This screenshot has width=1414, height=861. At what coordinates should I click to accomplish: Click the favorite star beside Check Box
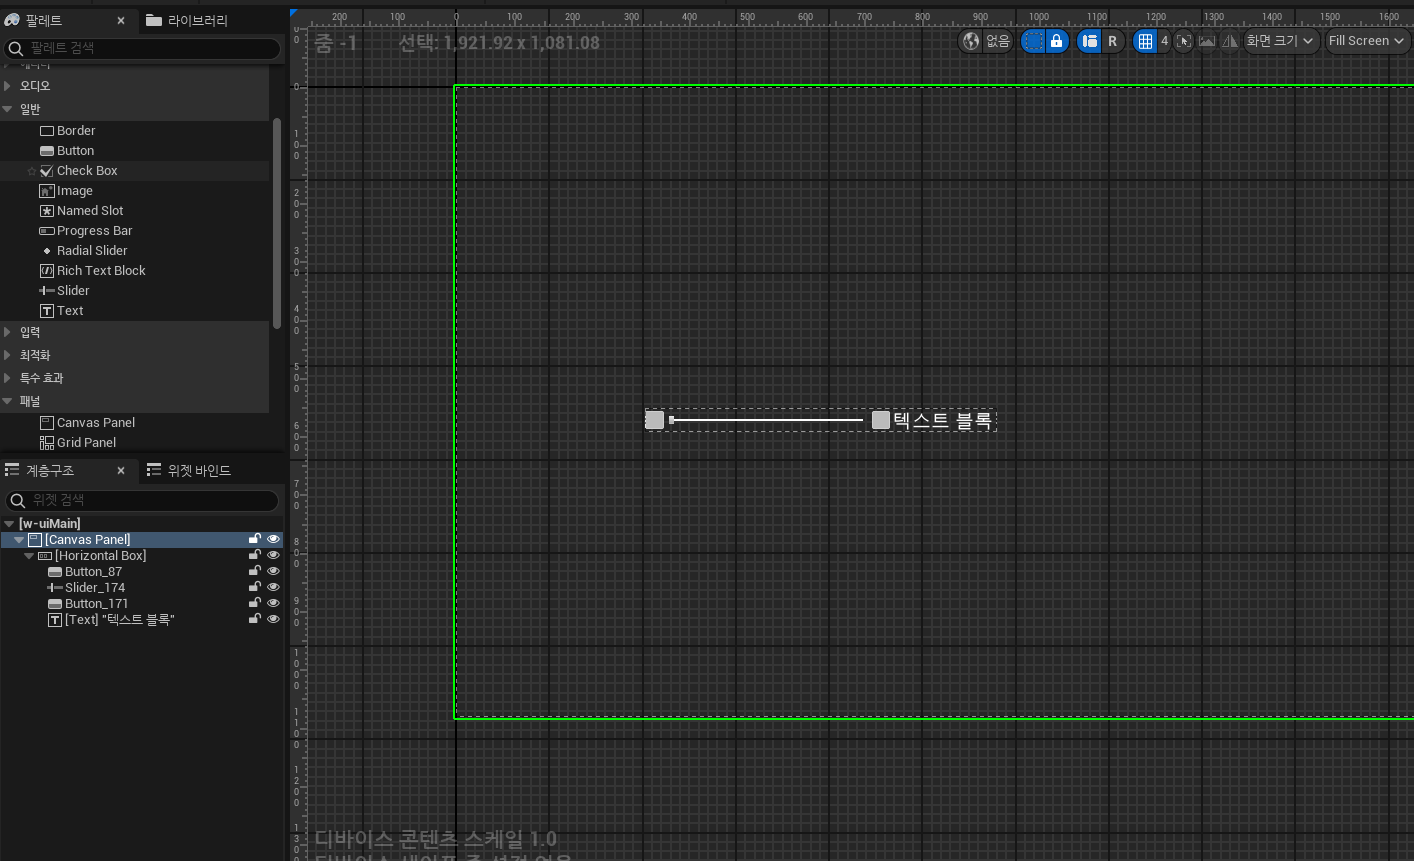tap(32, 171)
